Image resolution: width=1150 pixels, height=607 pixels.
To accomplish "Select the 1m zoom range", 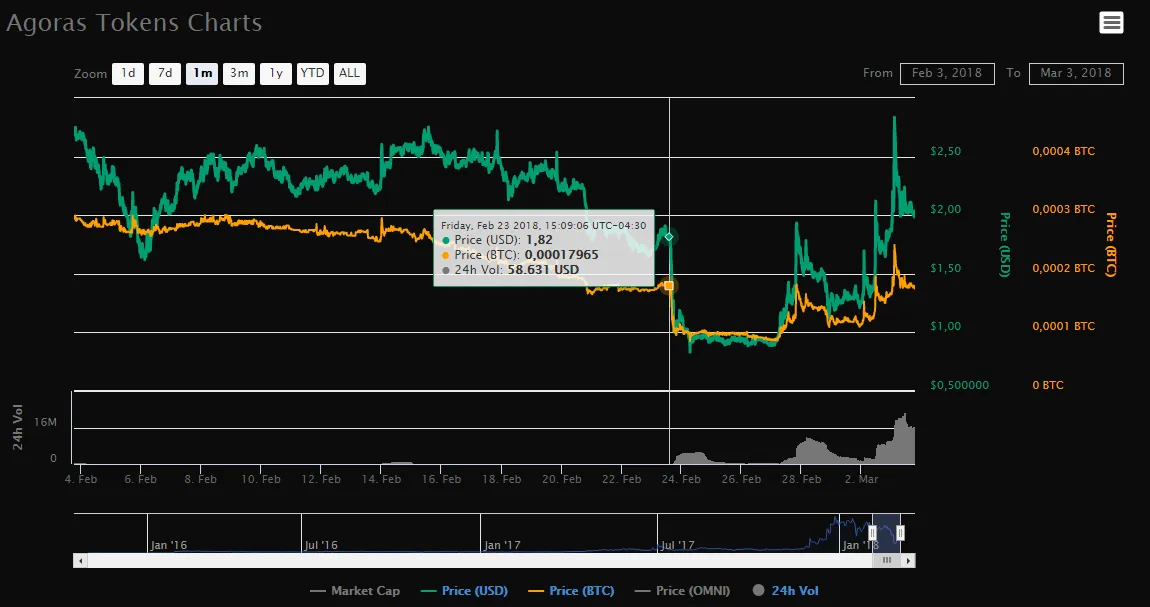I will pyautogui.click(x=202, y=73).
